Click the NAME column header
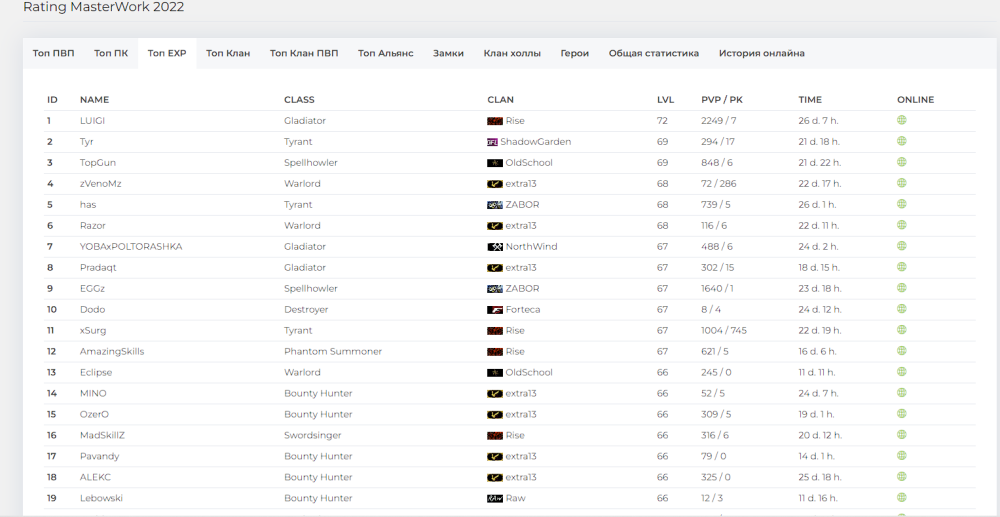The image size is (1000, 517). tap(94, 100)
